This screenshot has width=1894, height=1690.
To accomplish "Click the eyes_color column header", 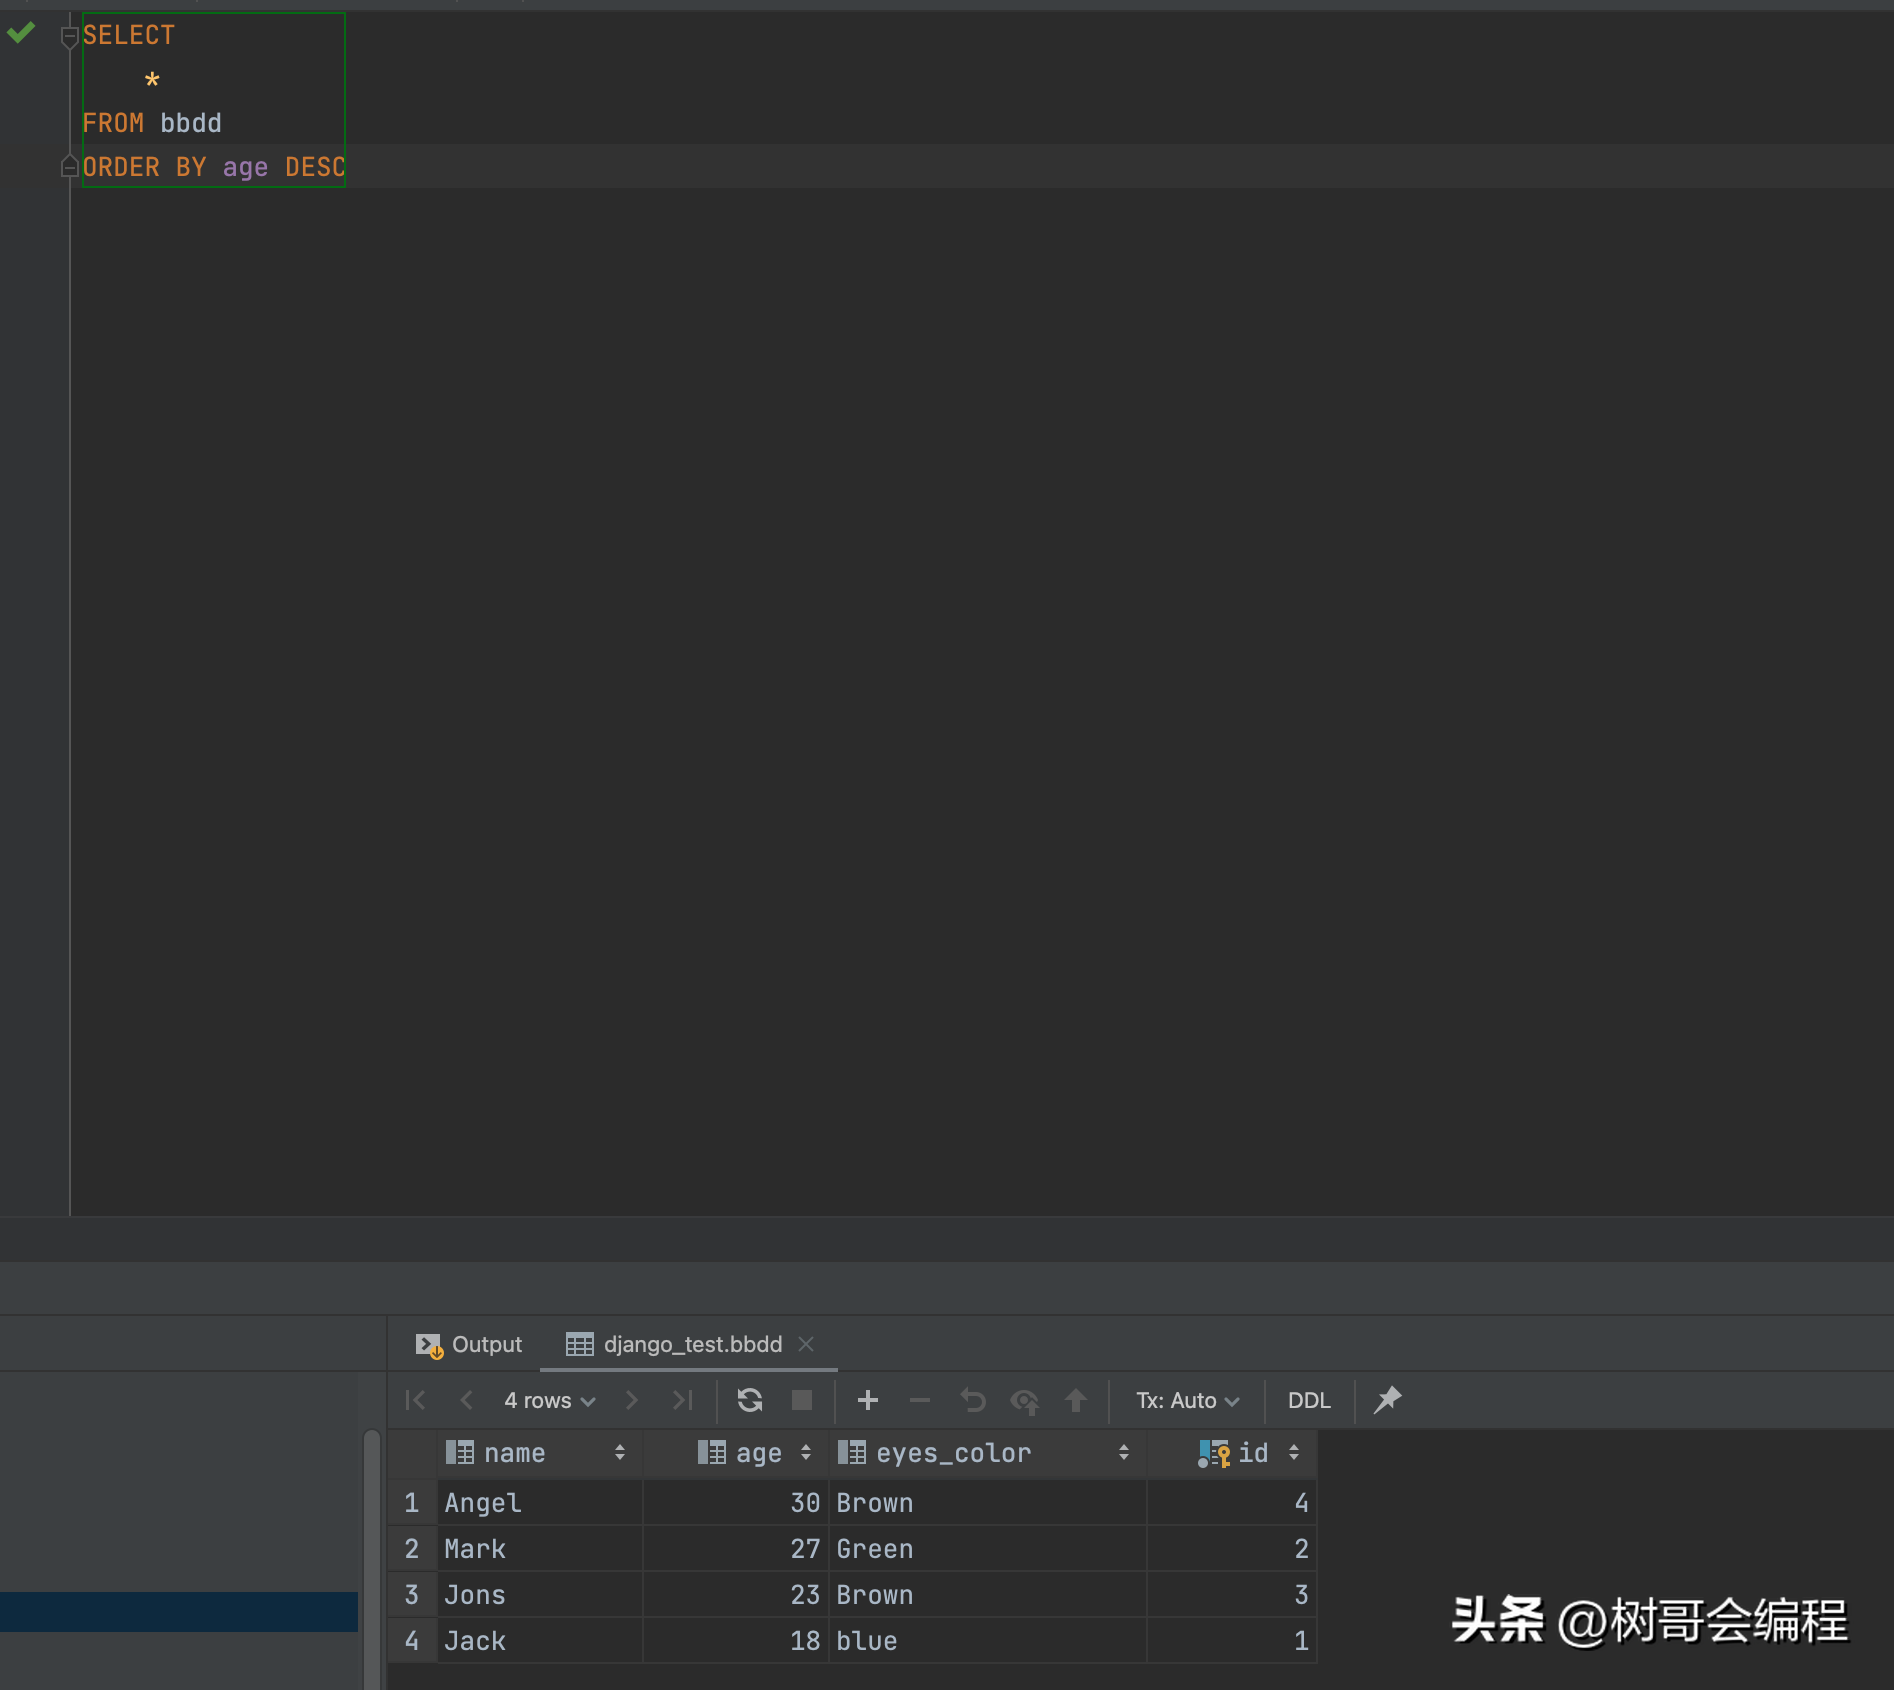I will pos(987,1453).
